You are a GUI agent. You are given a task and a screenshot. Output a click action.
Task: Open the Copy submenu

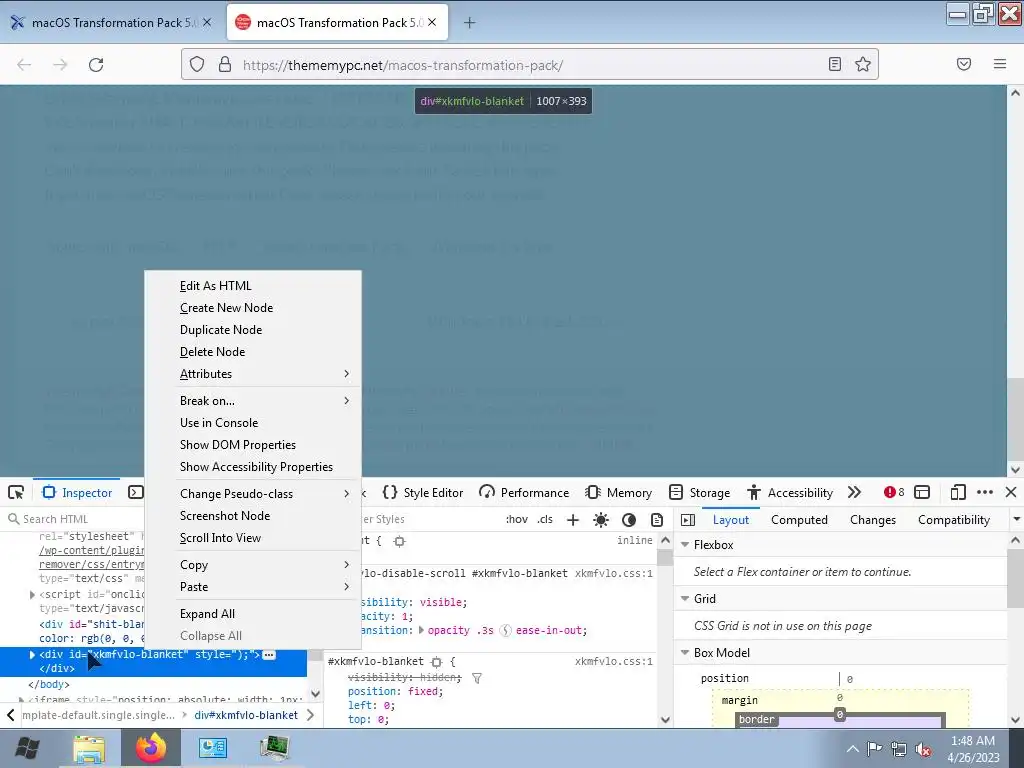click(x=253, y=565)
